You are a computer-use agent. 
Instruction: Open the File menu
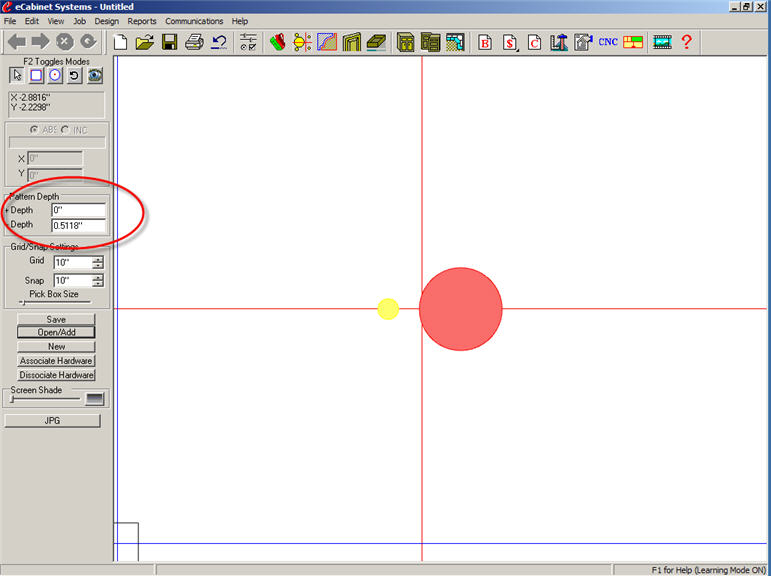point(10,21)
